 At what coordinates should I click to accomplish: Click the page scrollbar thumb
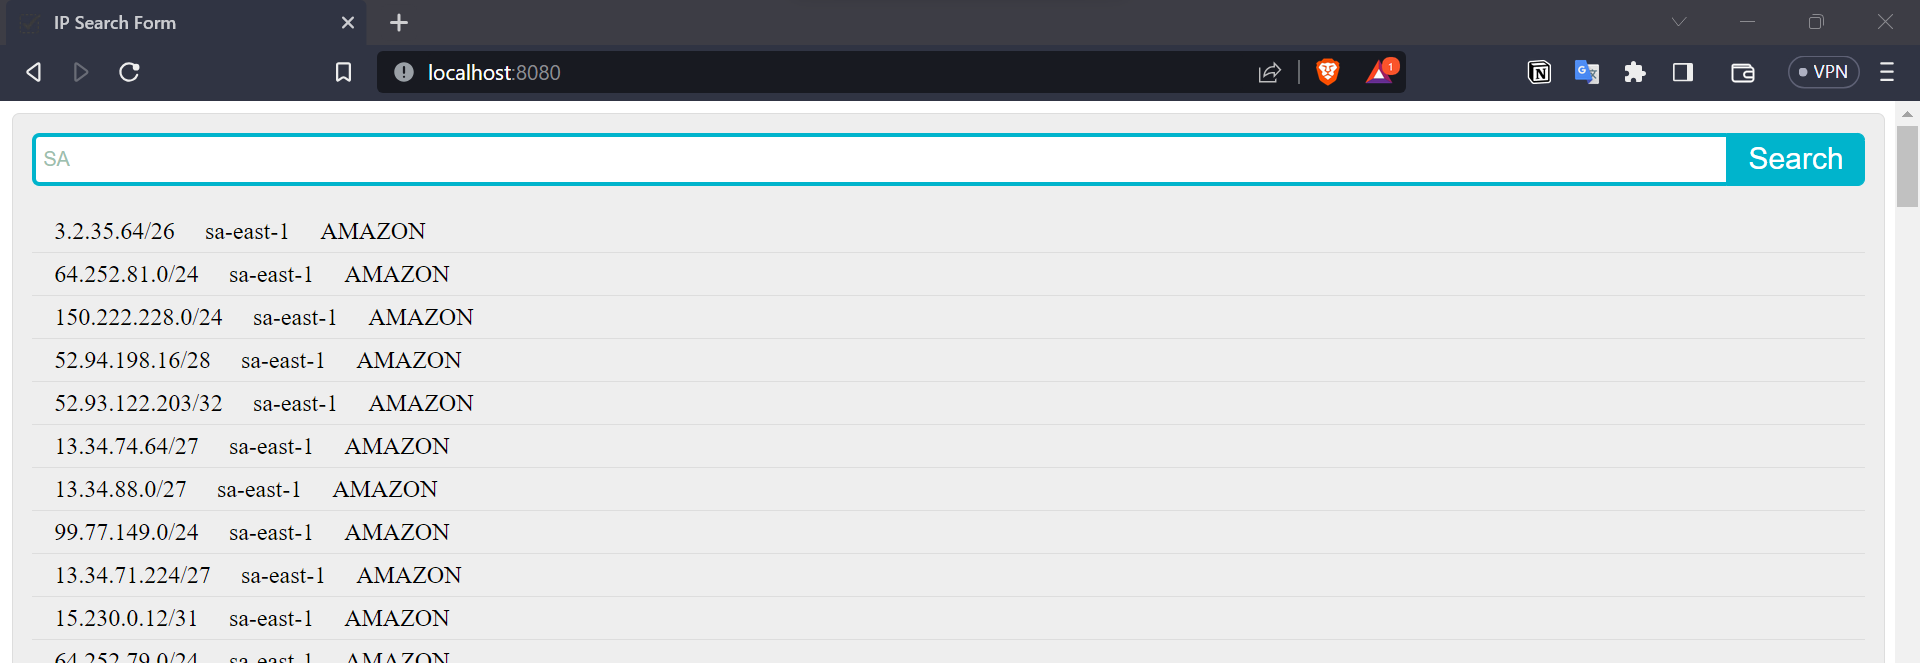point(1907,166)
